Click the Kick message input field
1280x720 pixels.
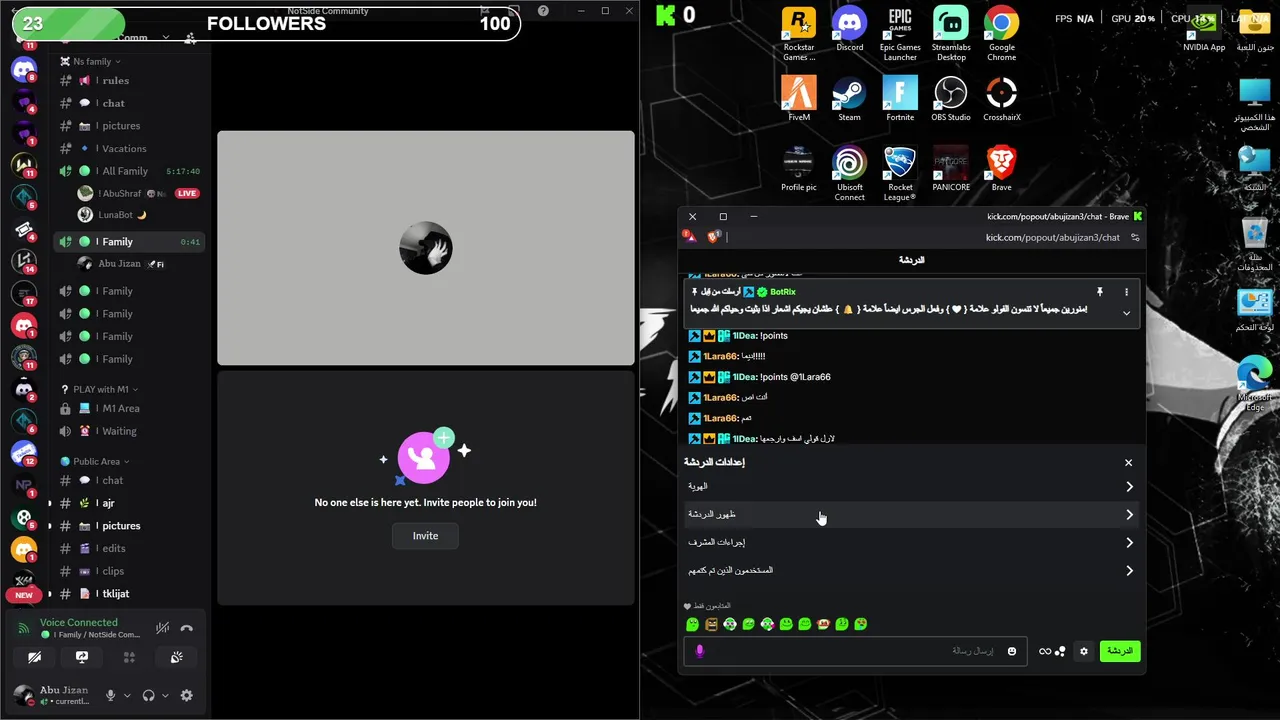(855, 651)
